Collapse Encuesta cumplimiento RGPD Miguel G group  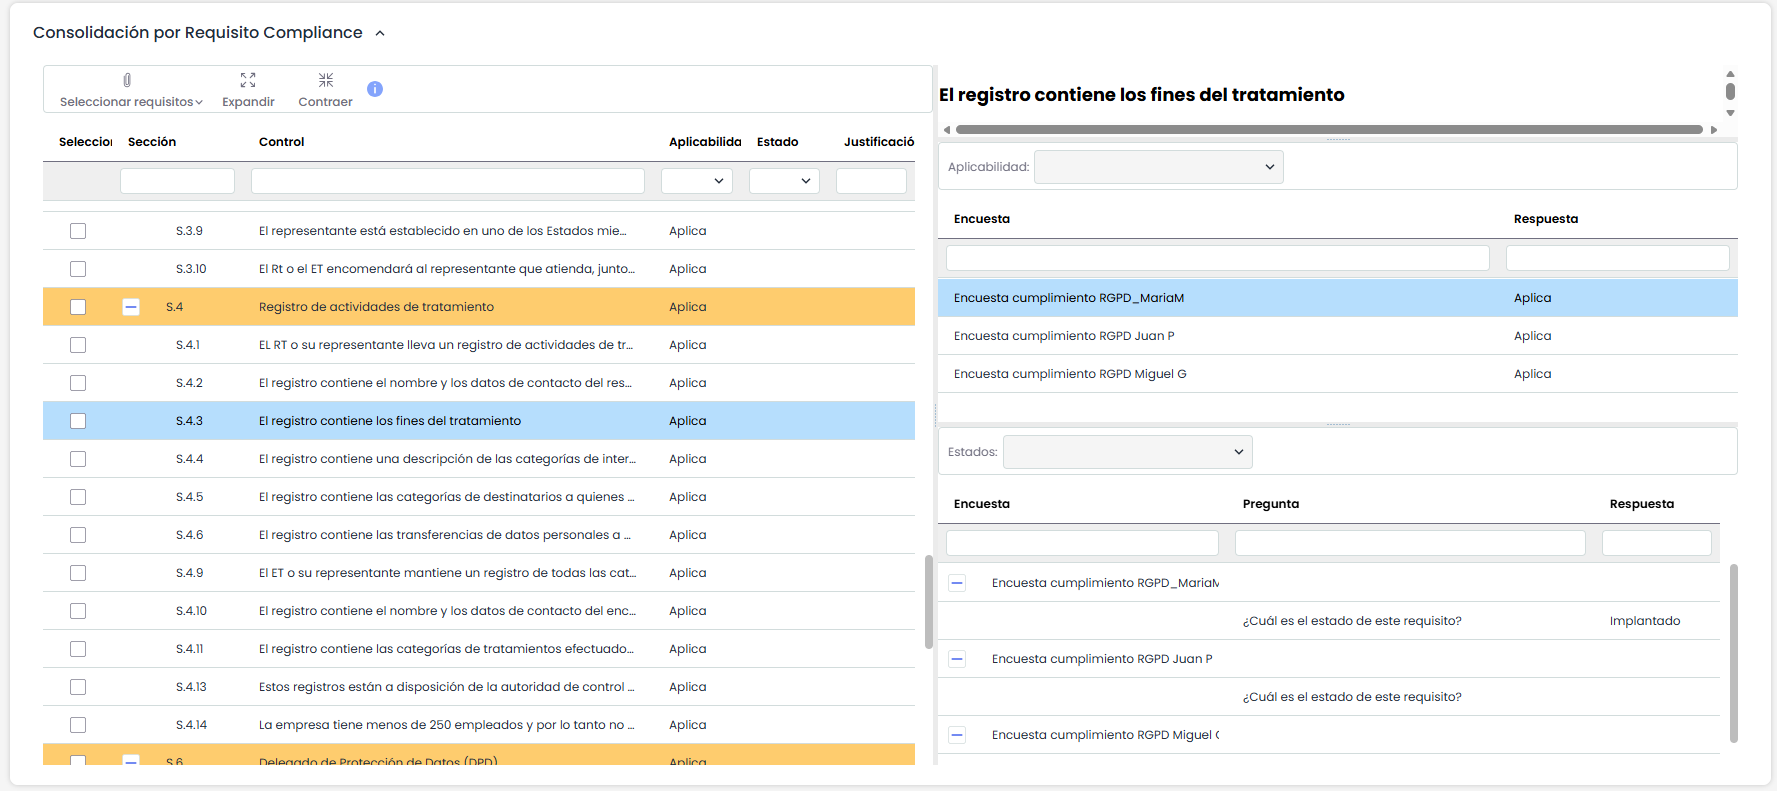click(957, 735)
